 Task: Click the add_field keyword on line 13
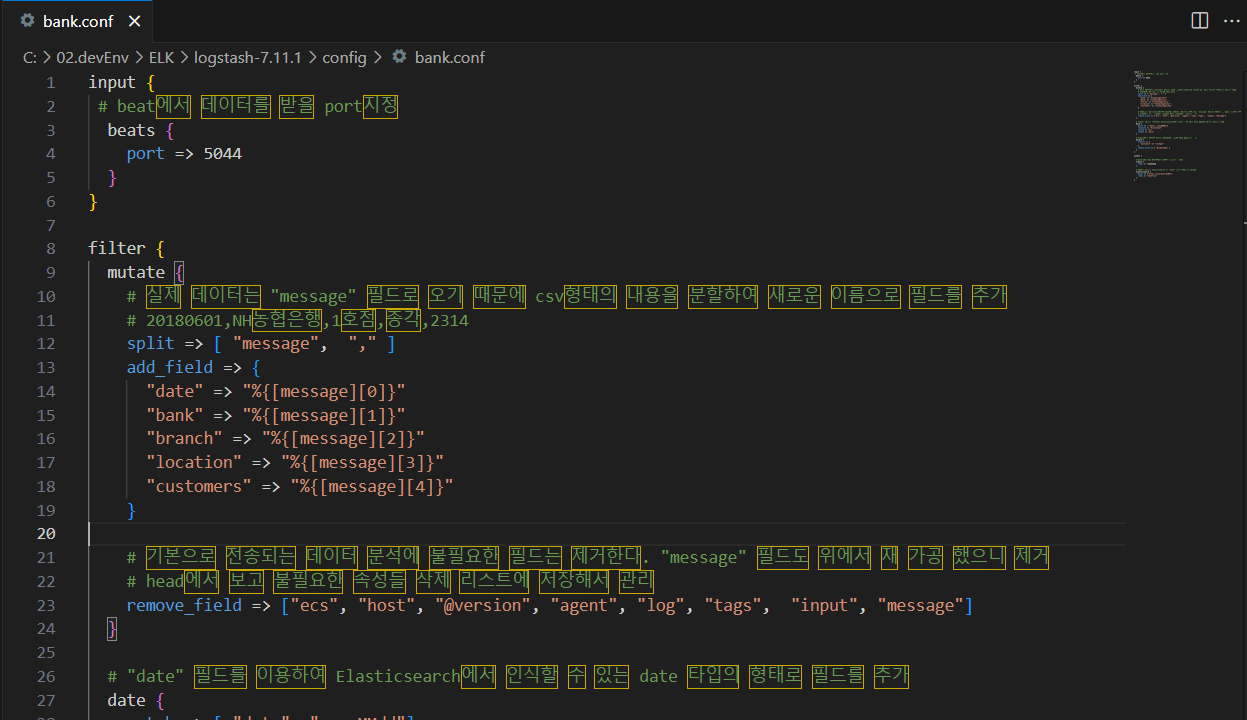click(x=169, y=367)
